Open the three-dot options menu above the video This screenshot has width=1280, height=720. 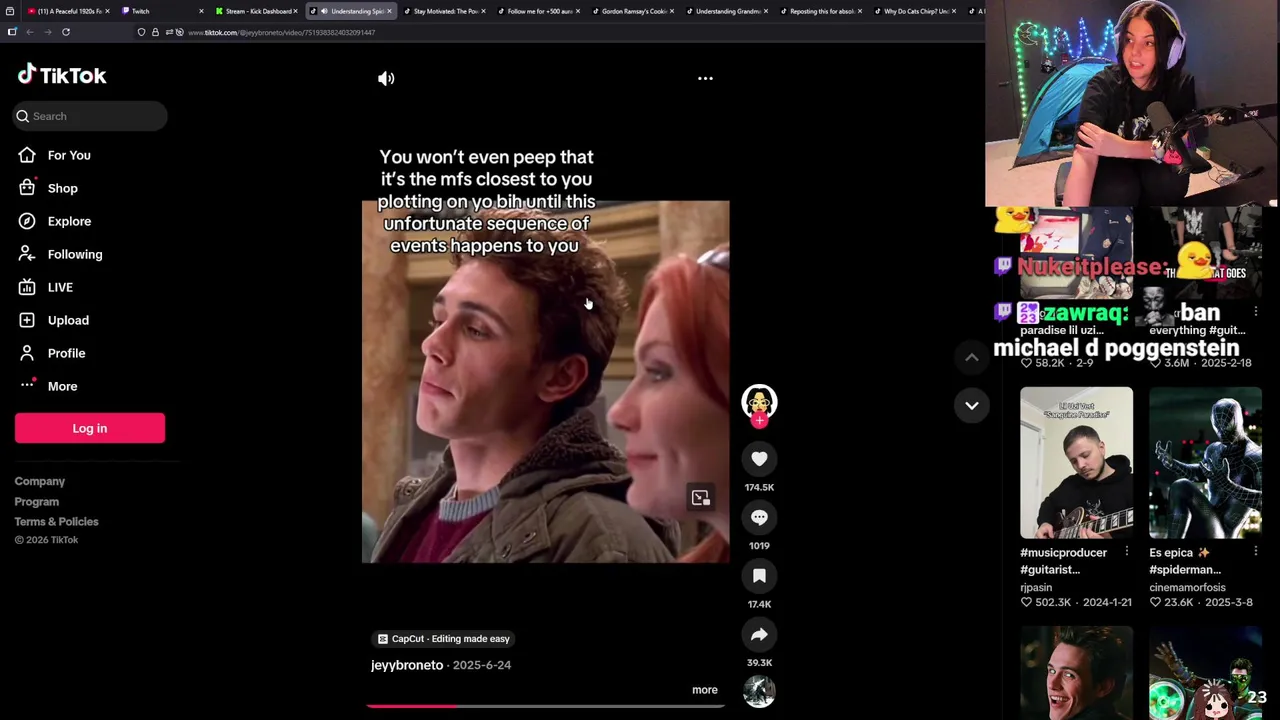705,78
